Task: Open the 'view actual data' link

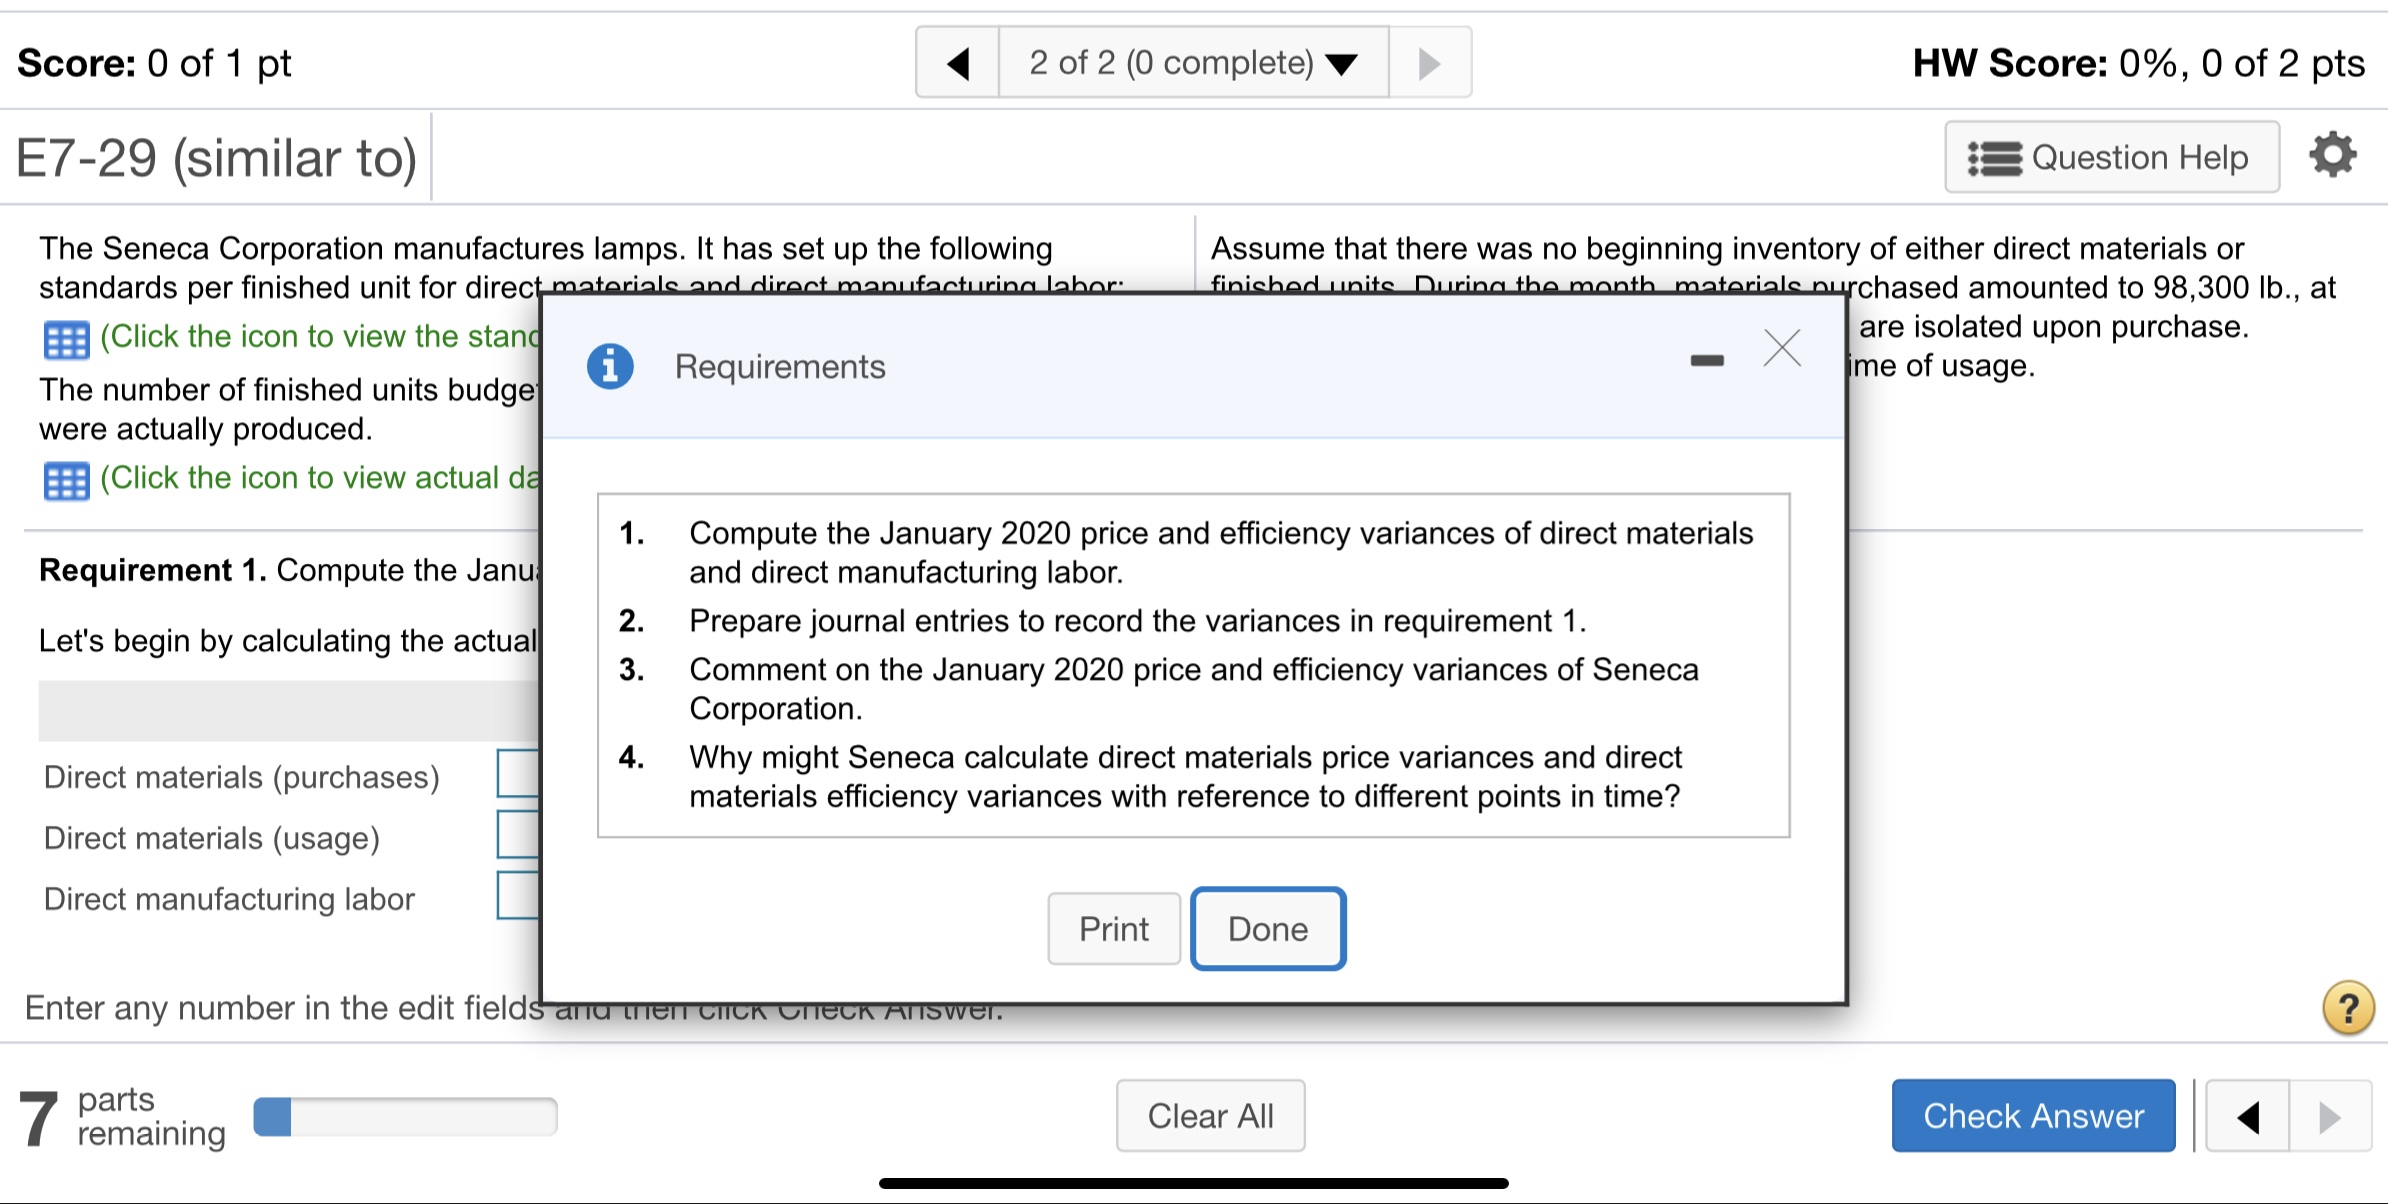Action: coord(320,478)
